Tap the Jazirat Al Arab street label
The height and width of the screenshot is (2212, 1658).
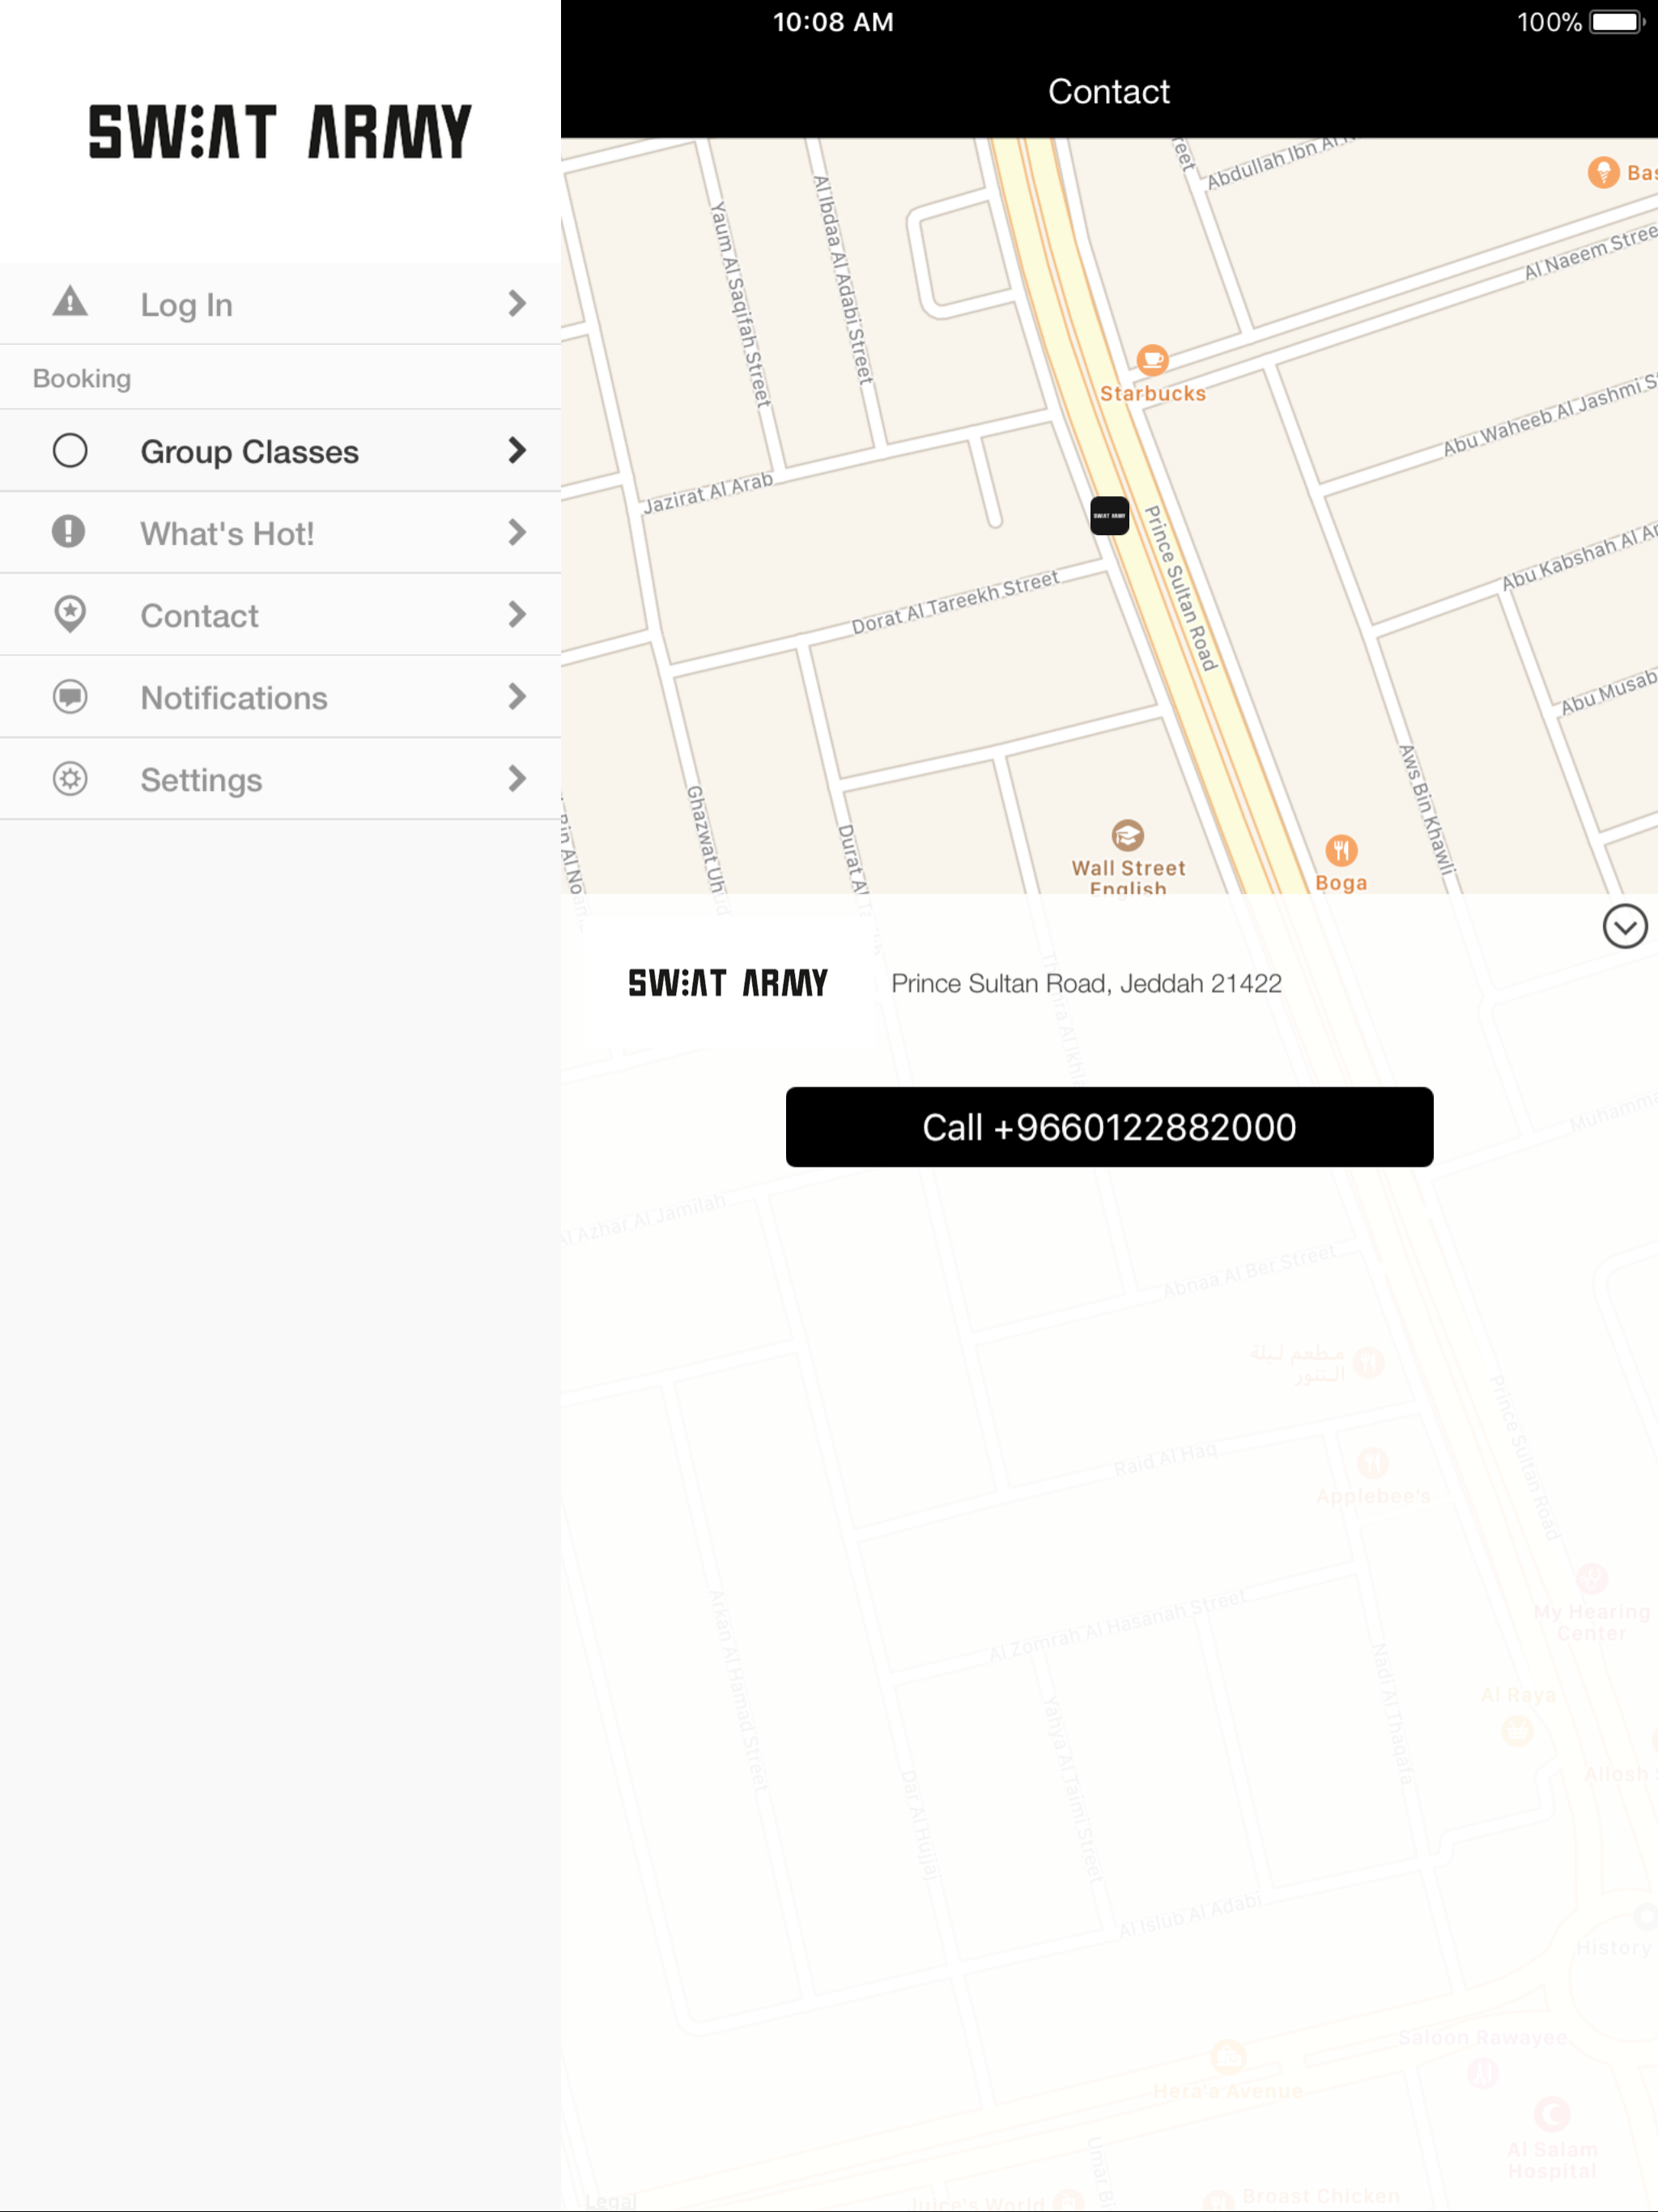tap(708, 493)
